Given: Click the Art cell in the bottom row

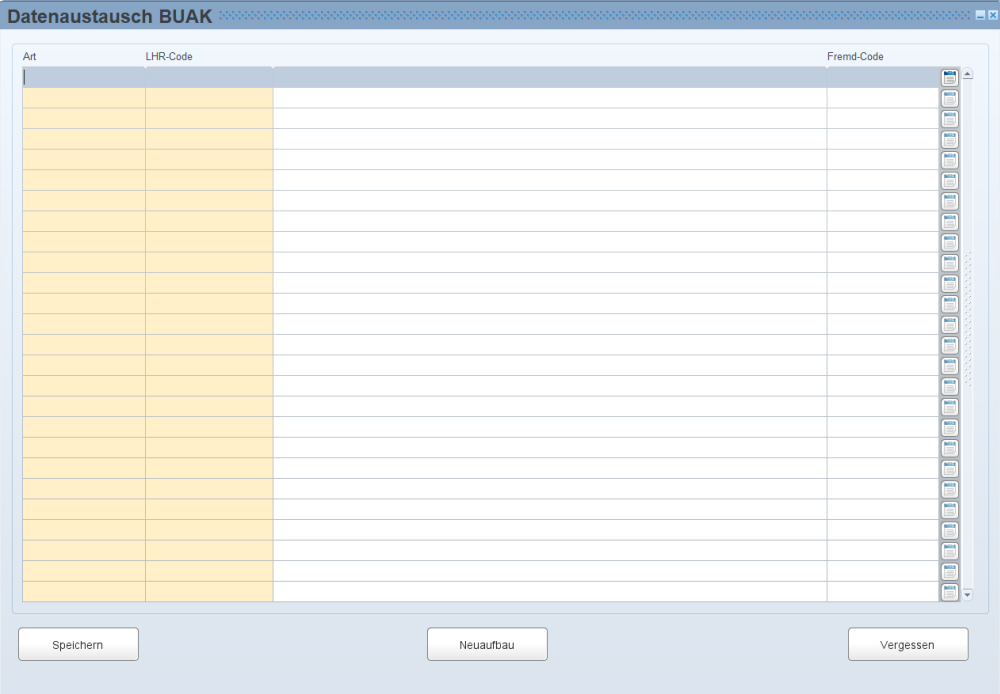Looking at the screenshot, I should [84, 591].
